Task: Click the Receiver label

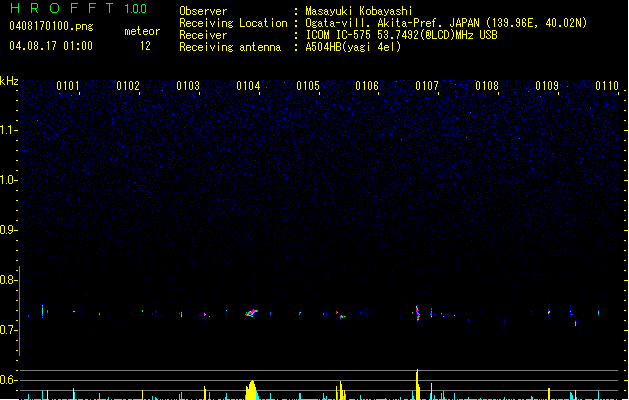Action: (203, 35)
